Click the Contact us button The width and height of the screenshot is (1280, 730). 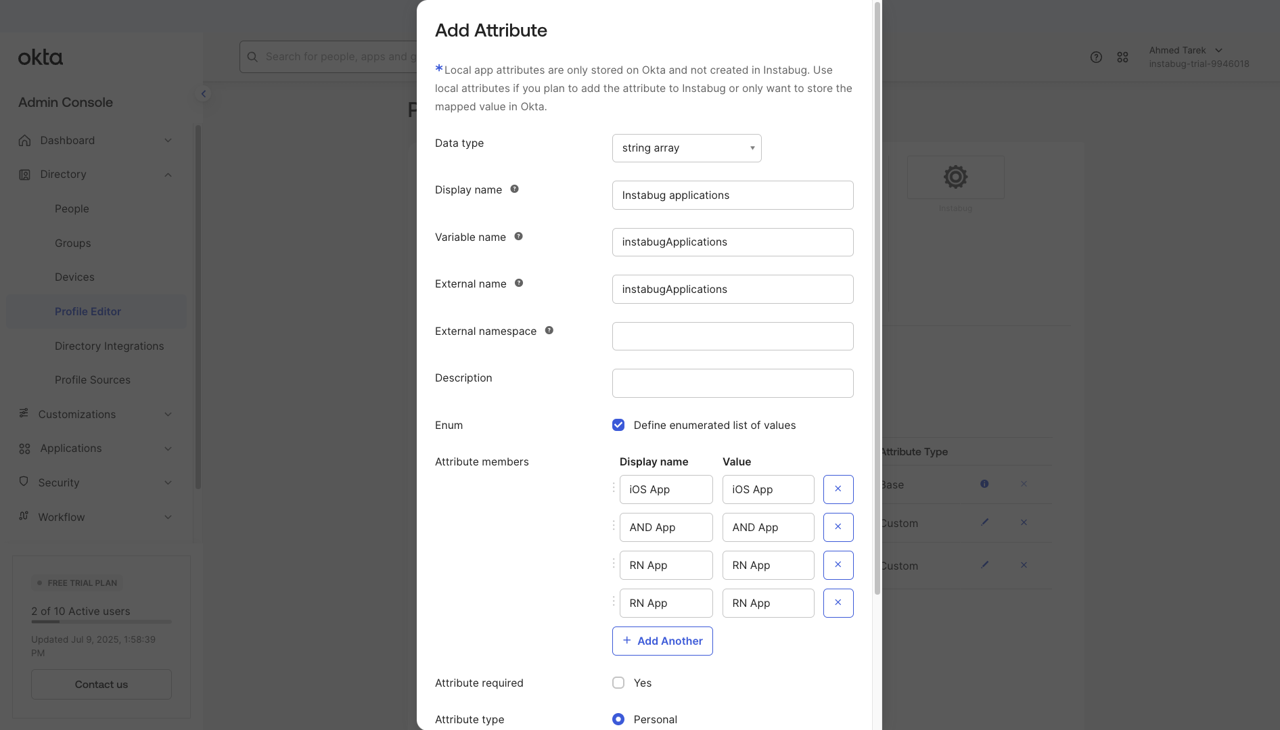coord(101,685)
